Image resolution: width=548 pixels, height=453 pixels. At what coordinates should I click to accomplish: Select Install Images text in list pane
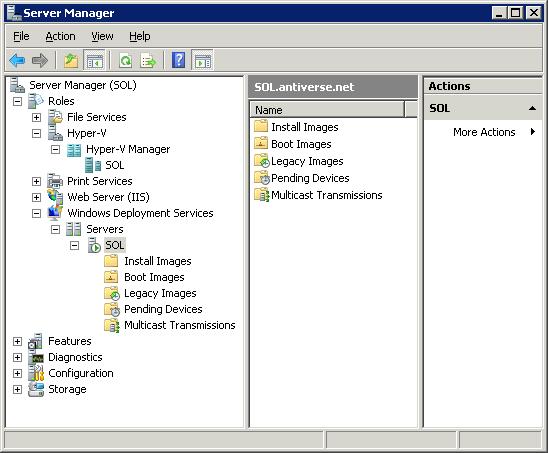[305, 127]
